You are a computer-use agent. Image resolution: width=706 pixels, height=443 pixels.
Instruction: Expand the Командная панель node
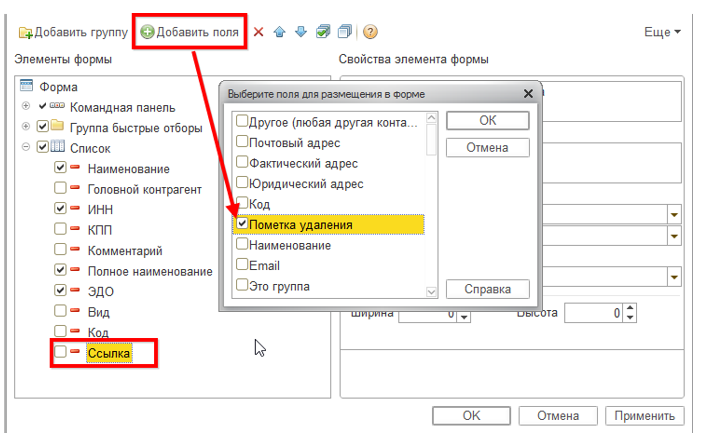click(x=26, y=106)
